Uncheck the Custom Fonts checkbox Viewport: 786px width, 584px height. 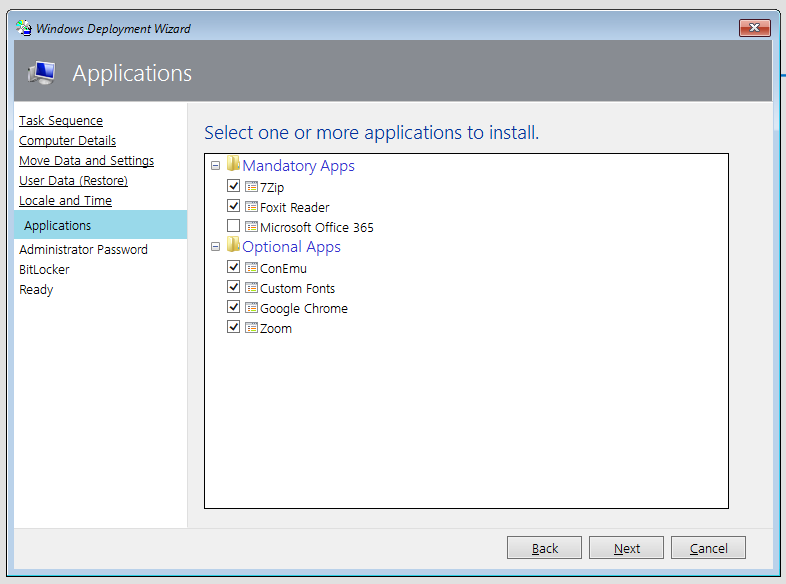(233, 287)
